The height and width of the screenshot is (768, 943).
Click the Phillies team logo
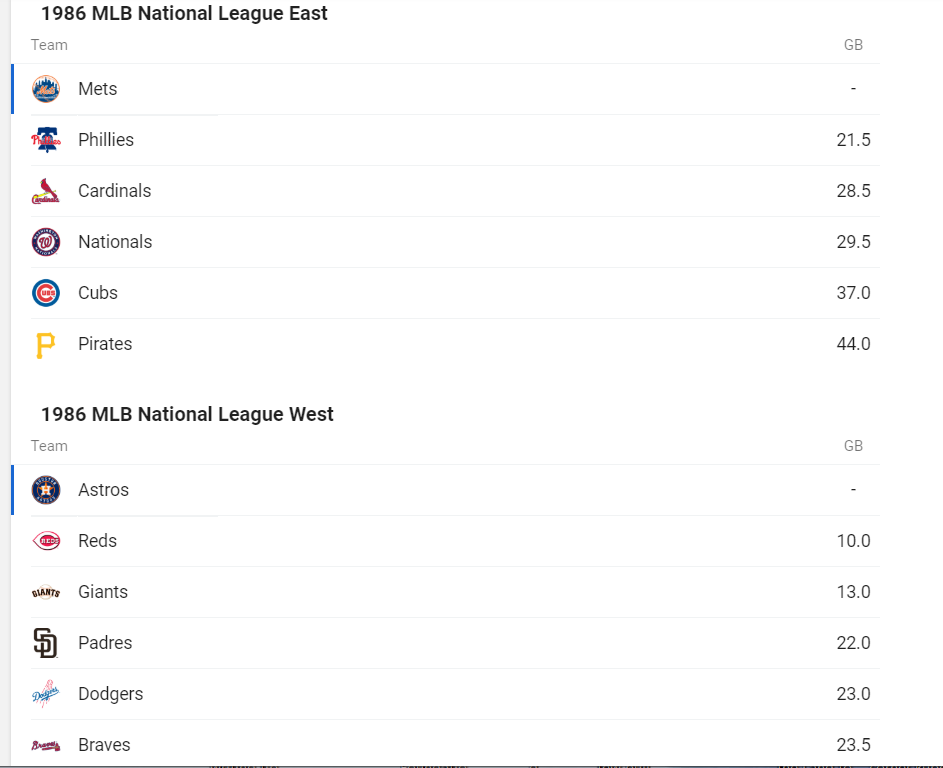pyautogui.click(x=46, y=140)
